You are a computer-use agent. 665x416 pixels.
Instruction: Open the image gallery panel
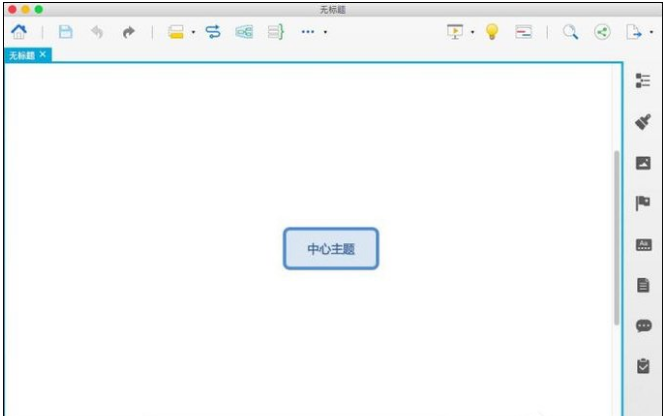(x=643, y=163)
